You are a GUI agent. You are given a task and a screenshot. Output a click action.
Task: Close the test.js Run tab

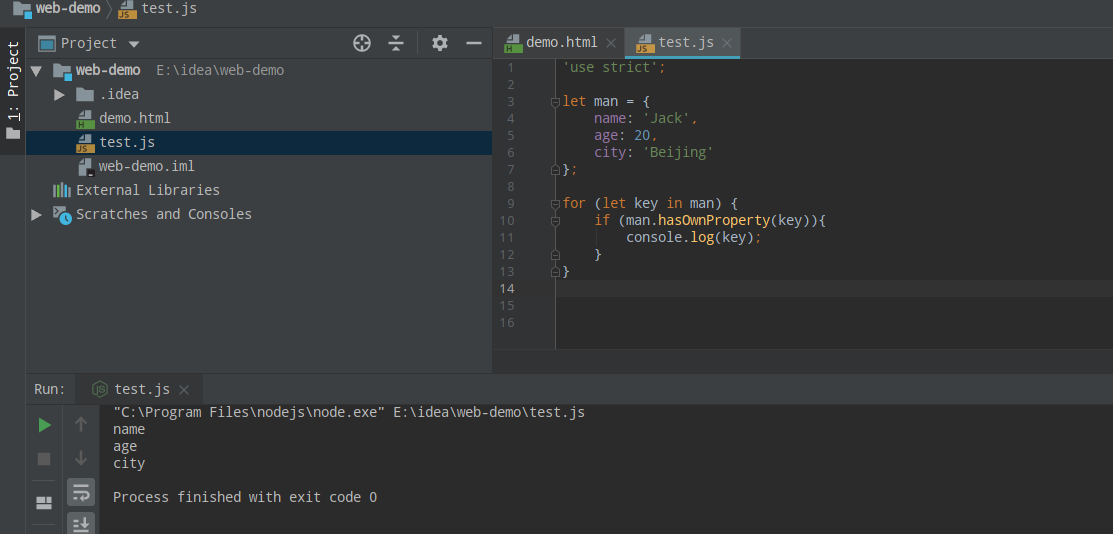(x=184, y=390)
